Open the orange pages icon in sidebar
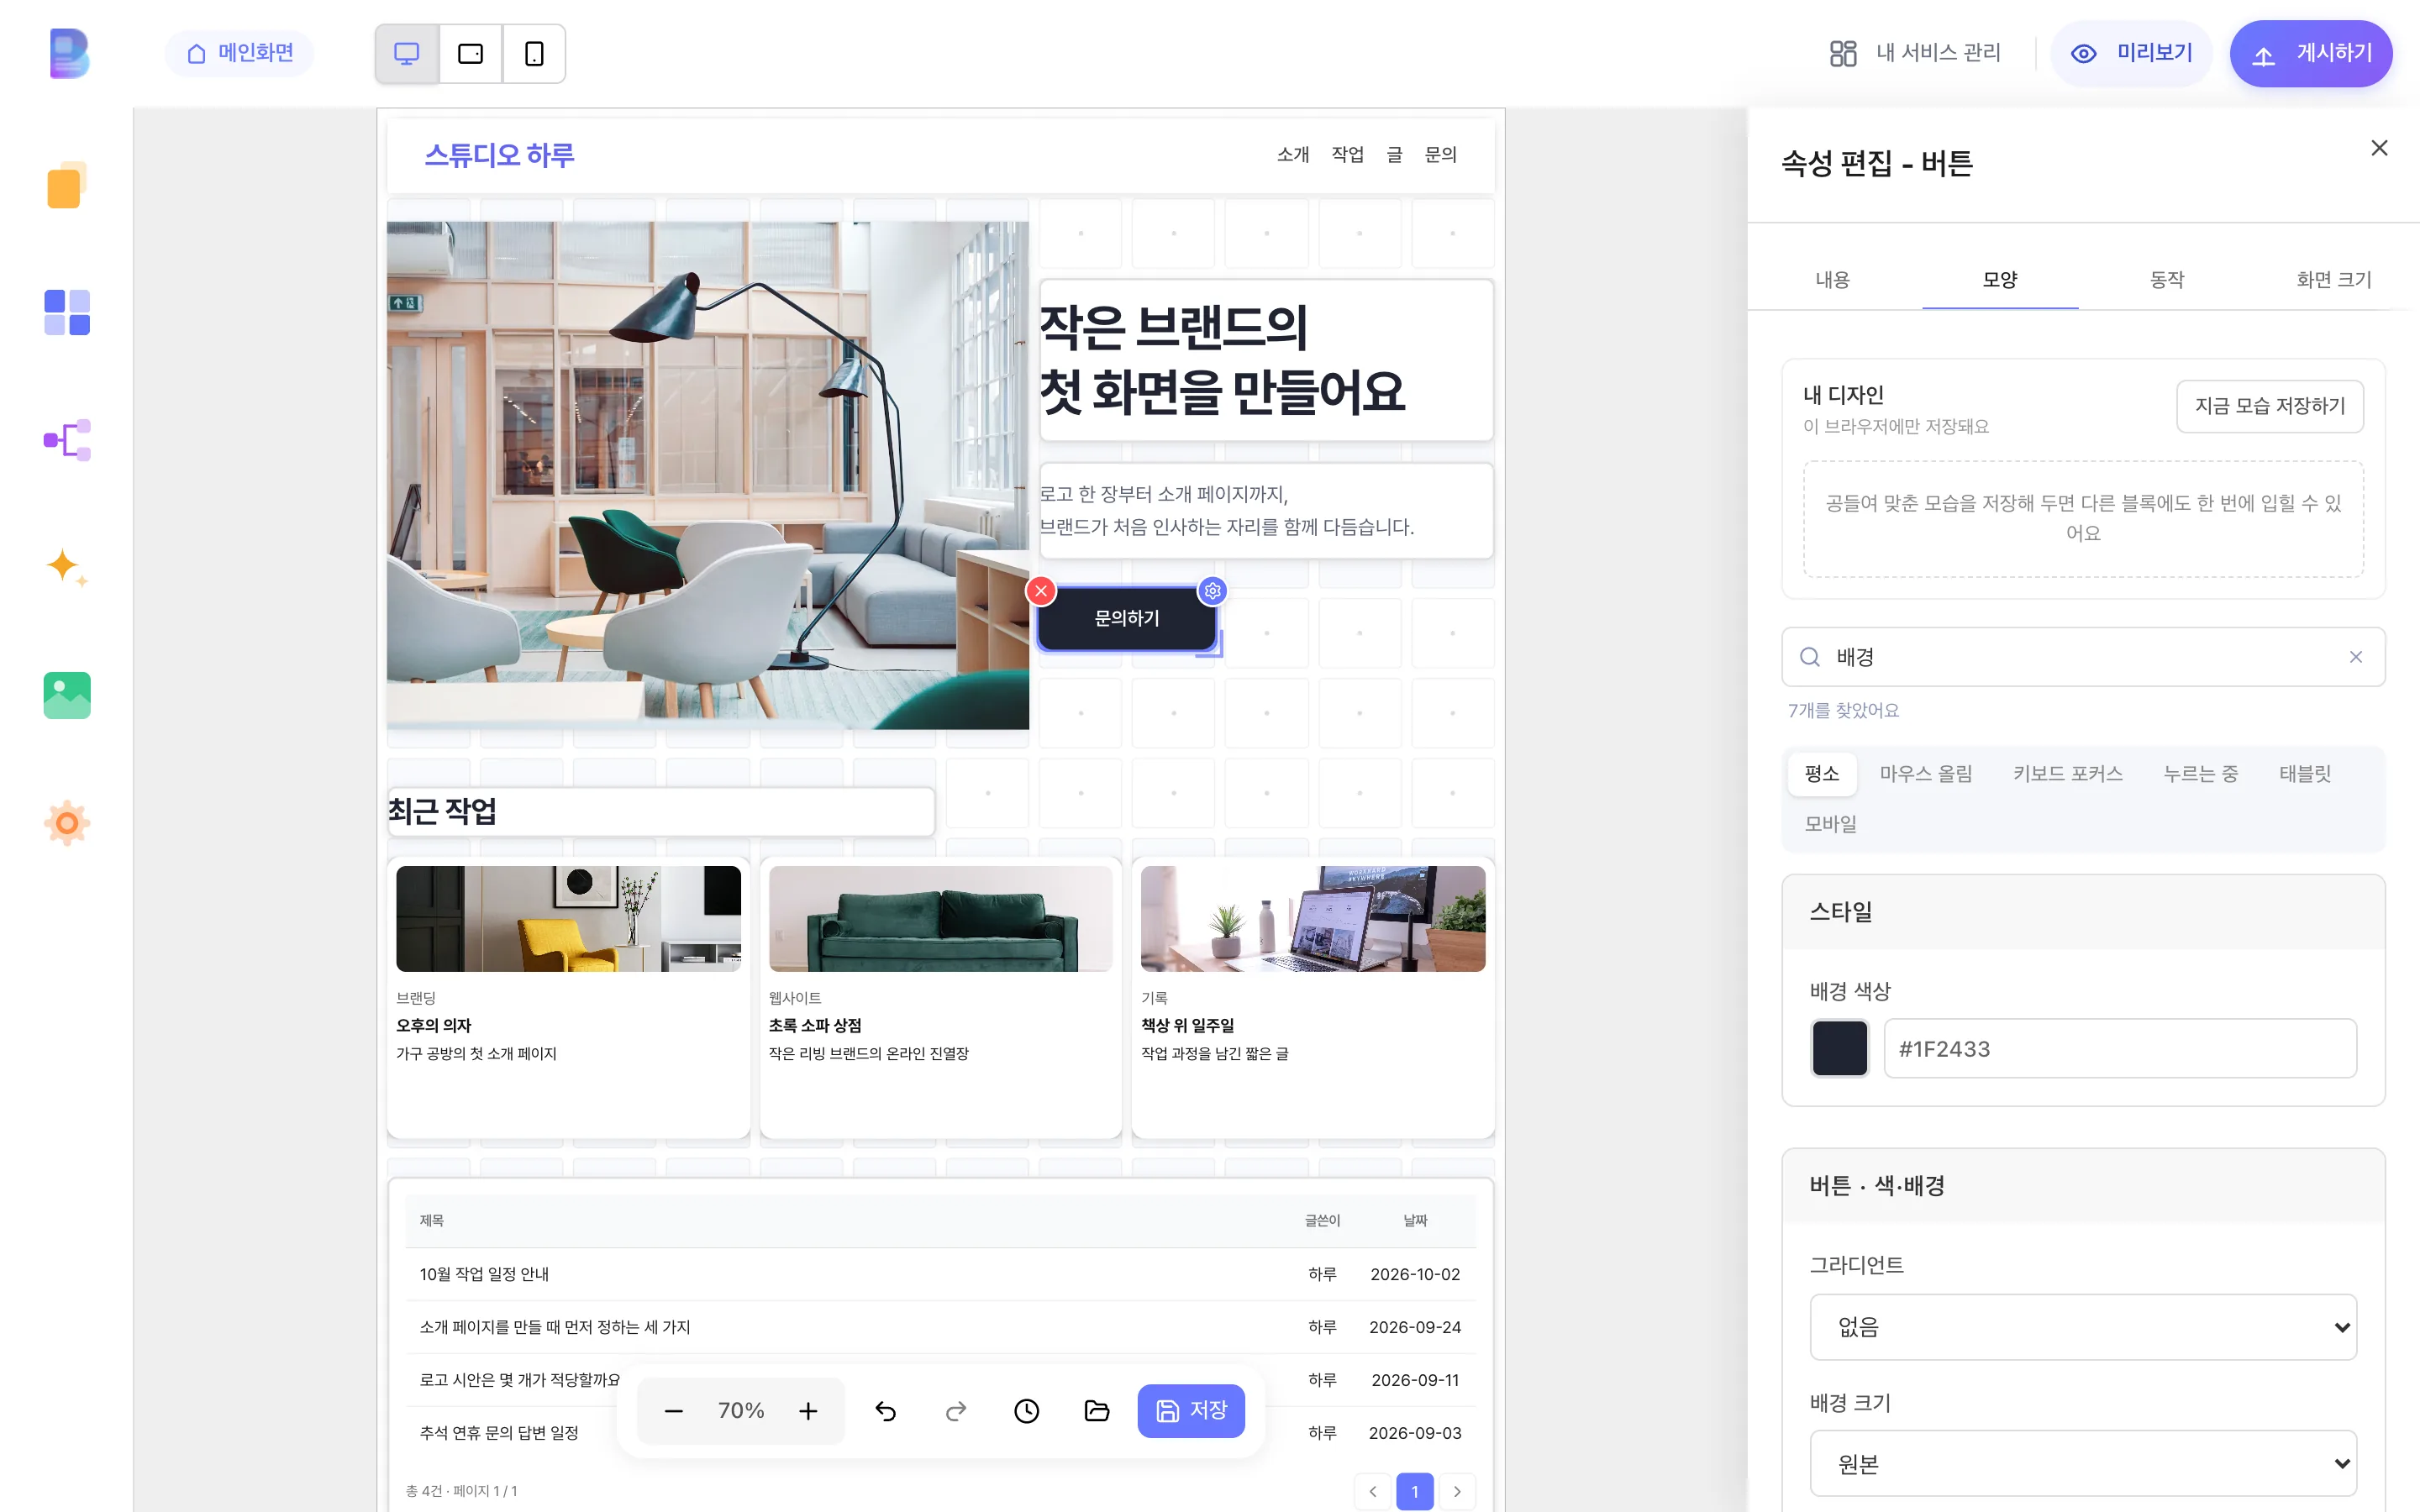The height and width of the screenshot is (1512, 2420). 67,185
